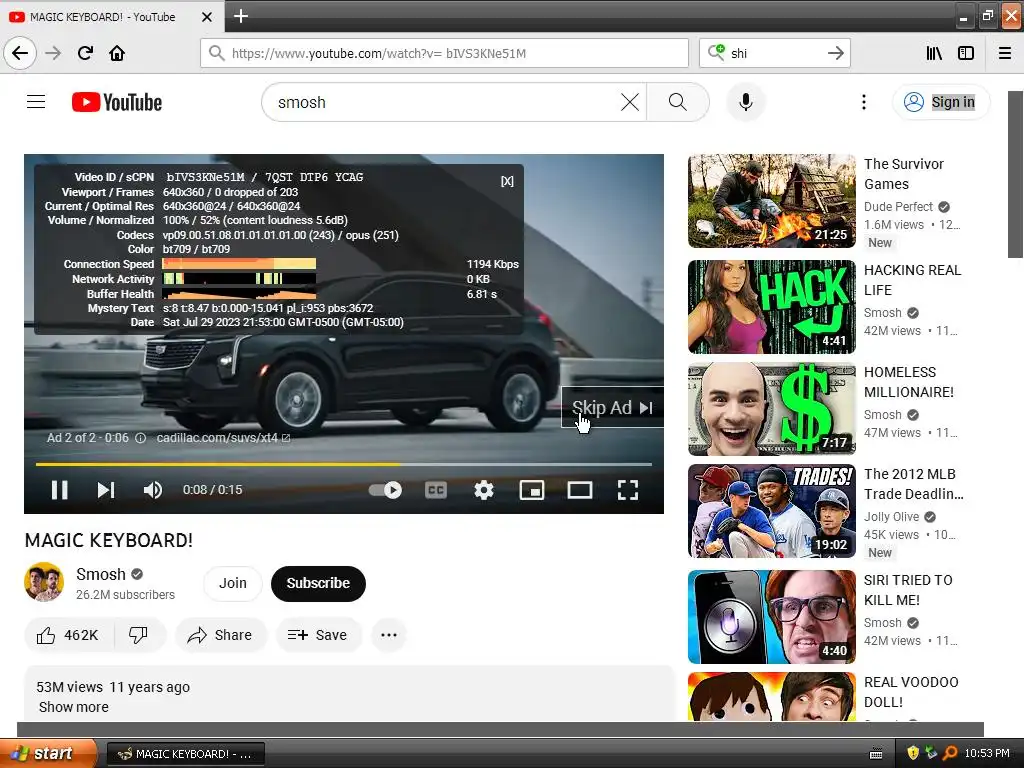Viewport: 1024px width, 768px height.
Task: Skip the Cadillac ad
Action: [612, 408]
